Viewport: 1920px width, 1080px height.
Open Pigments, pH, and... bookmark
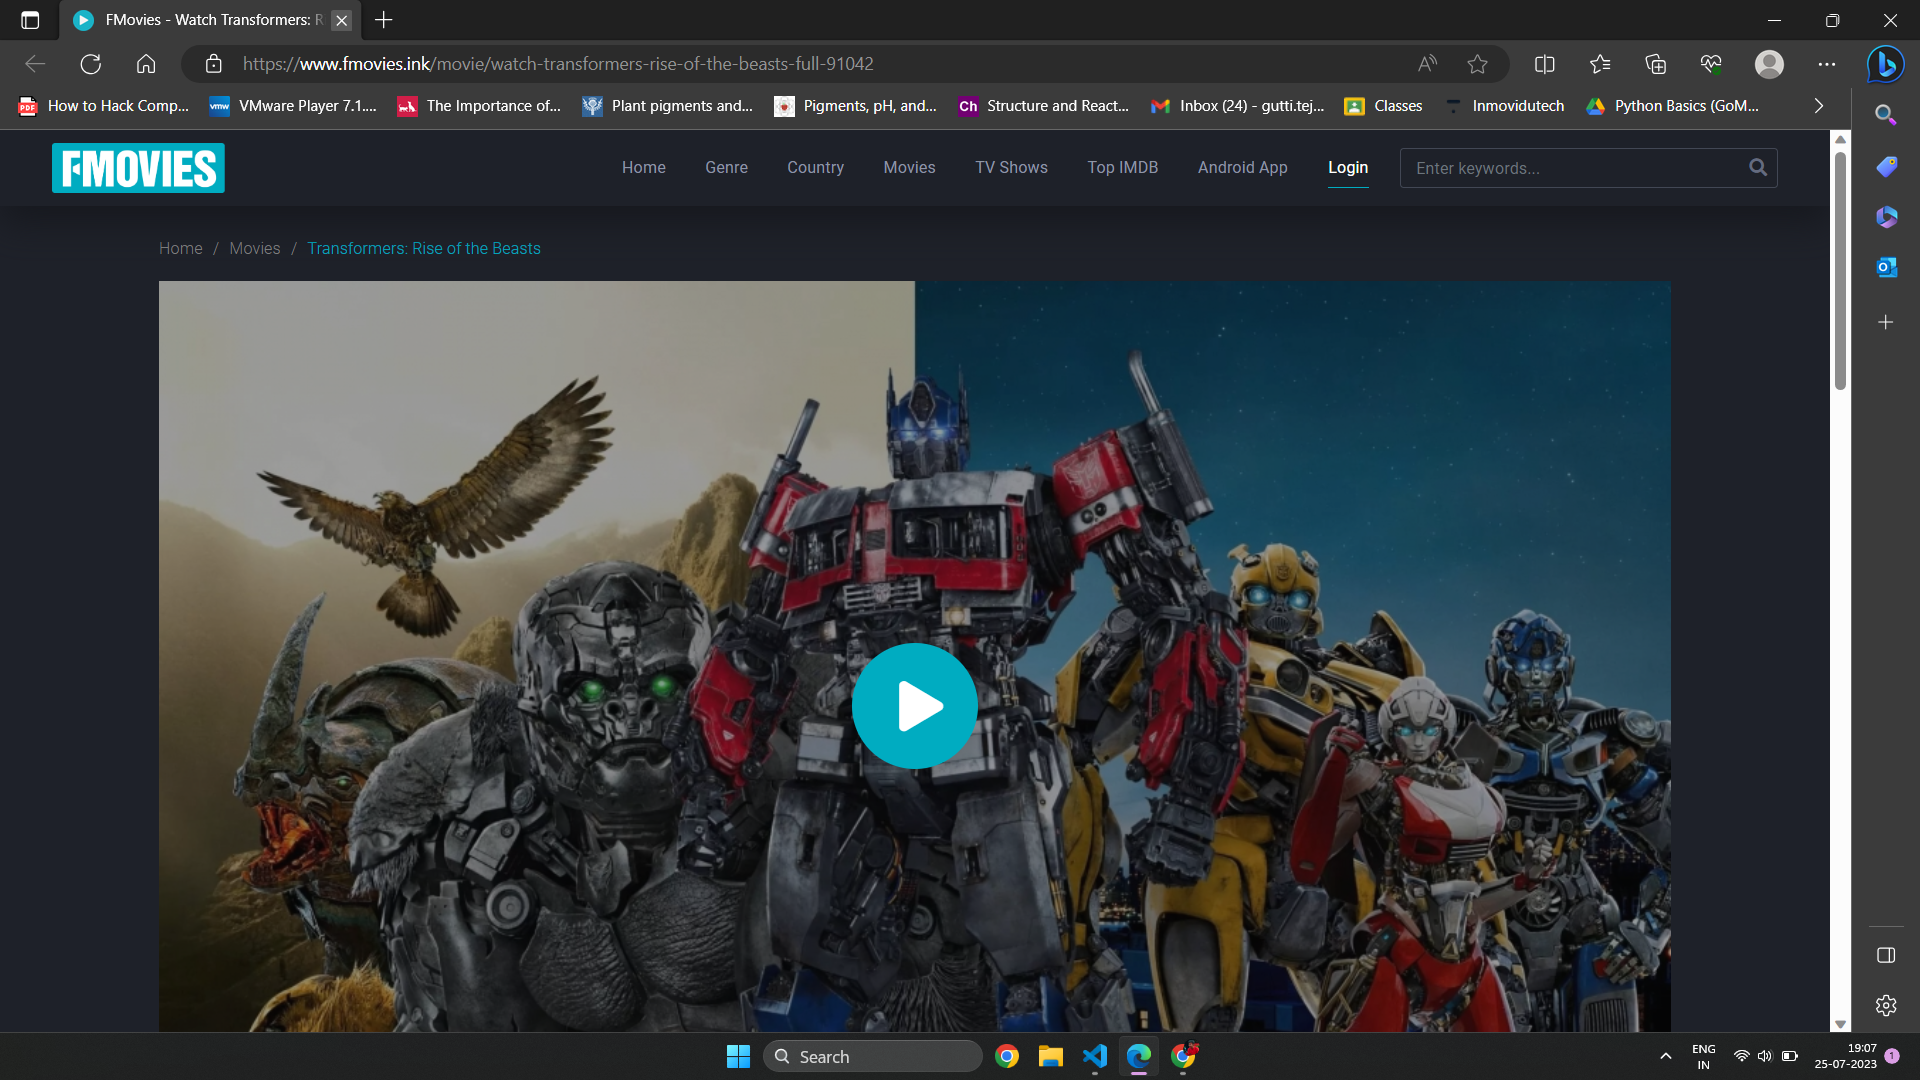click(856, 106)
